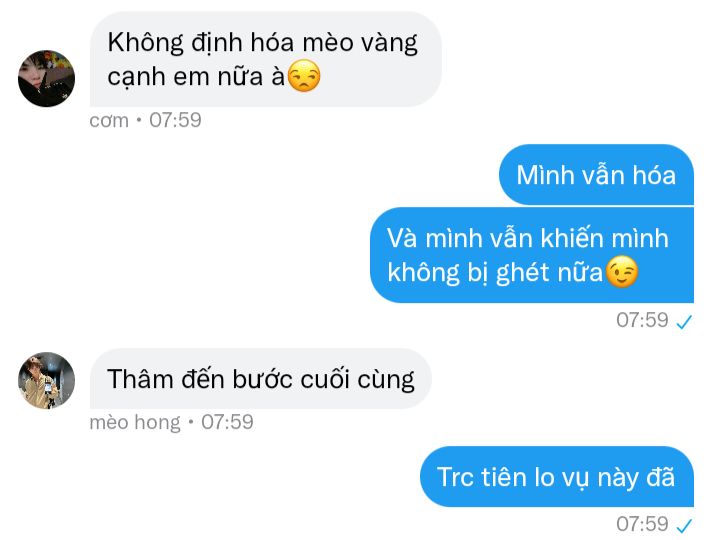Screen dimensions: 720x540
Task: Click read checkmark under 'Trc tiên lo vụ này đã'
Action: pyautogui.click(x=684, y=526)
